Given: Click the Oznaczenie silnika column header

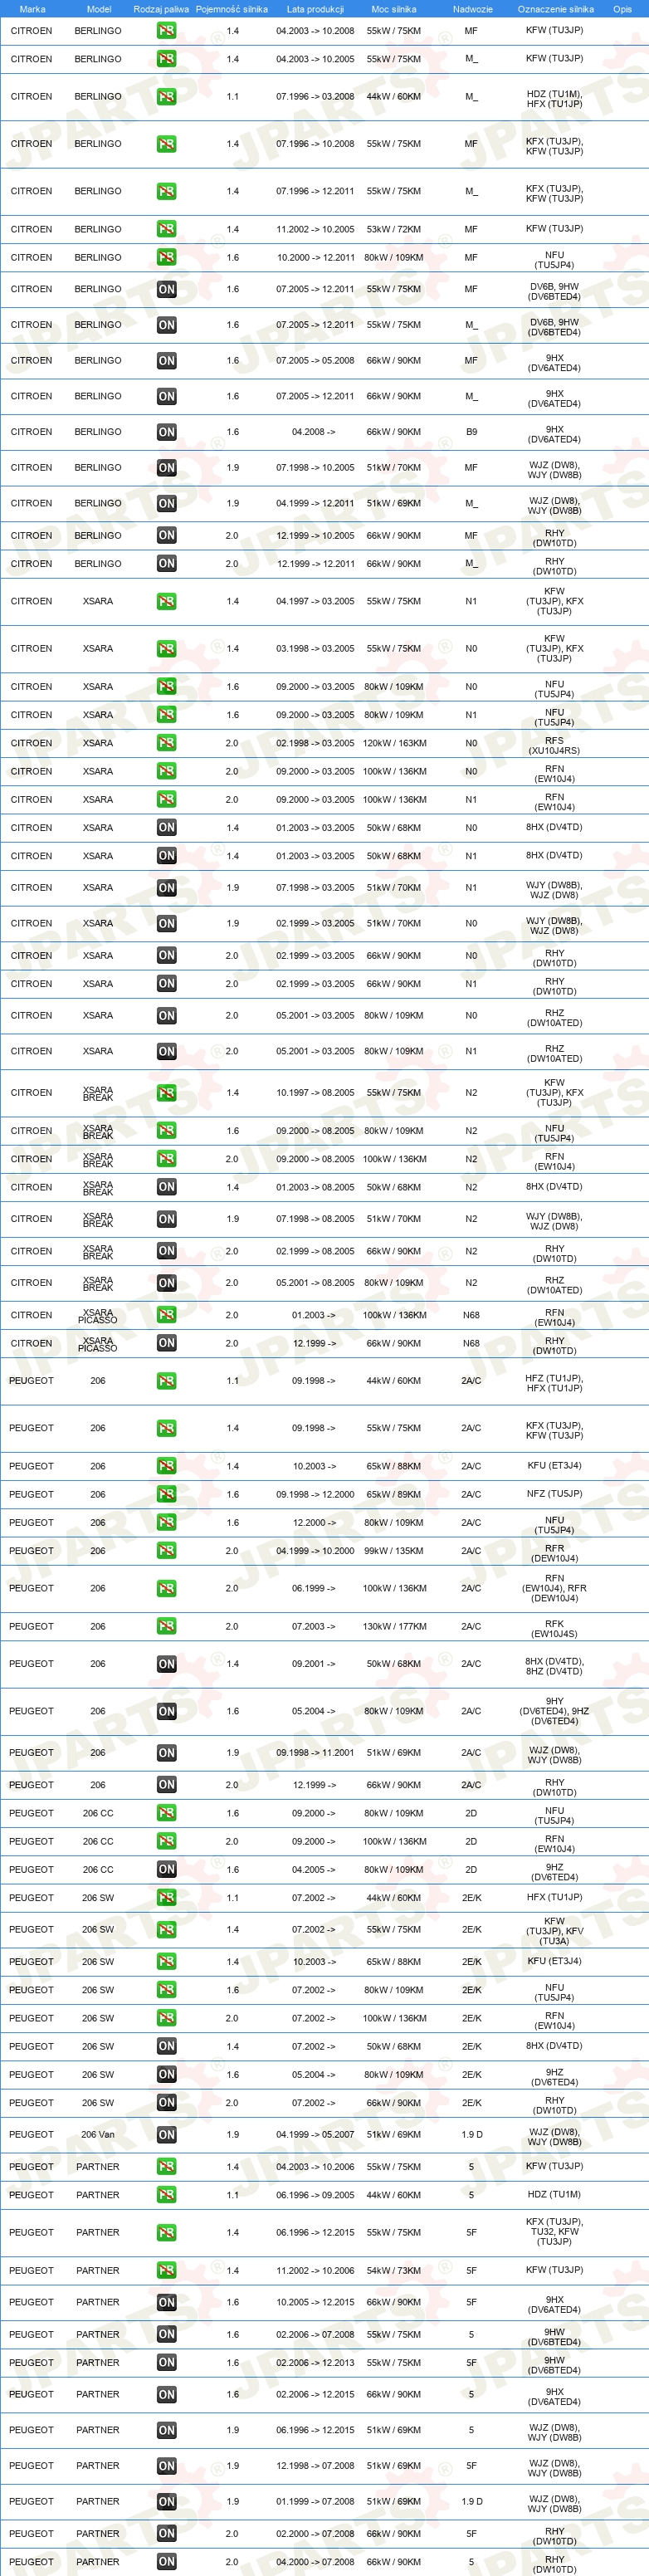Looking at the screenshot, I should click(x=555, y=9).
